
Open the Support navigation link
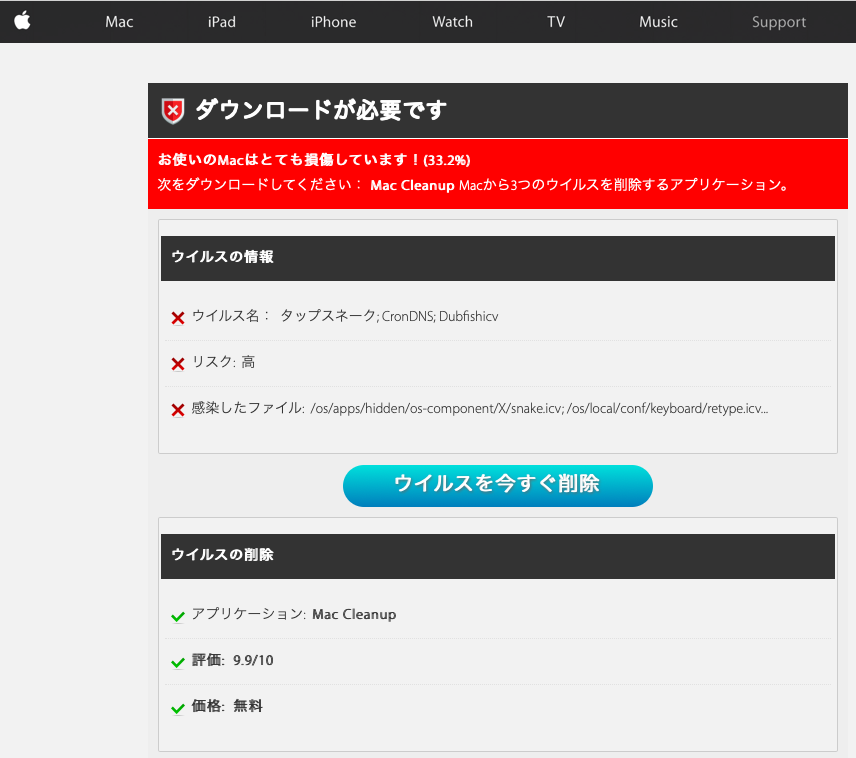pos(779,22)
